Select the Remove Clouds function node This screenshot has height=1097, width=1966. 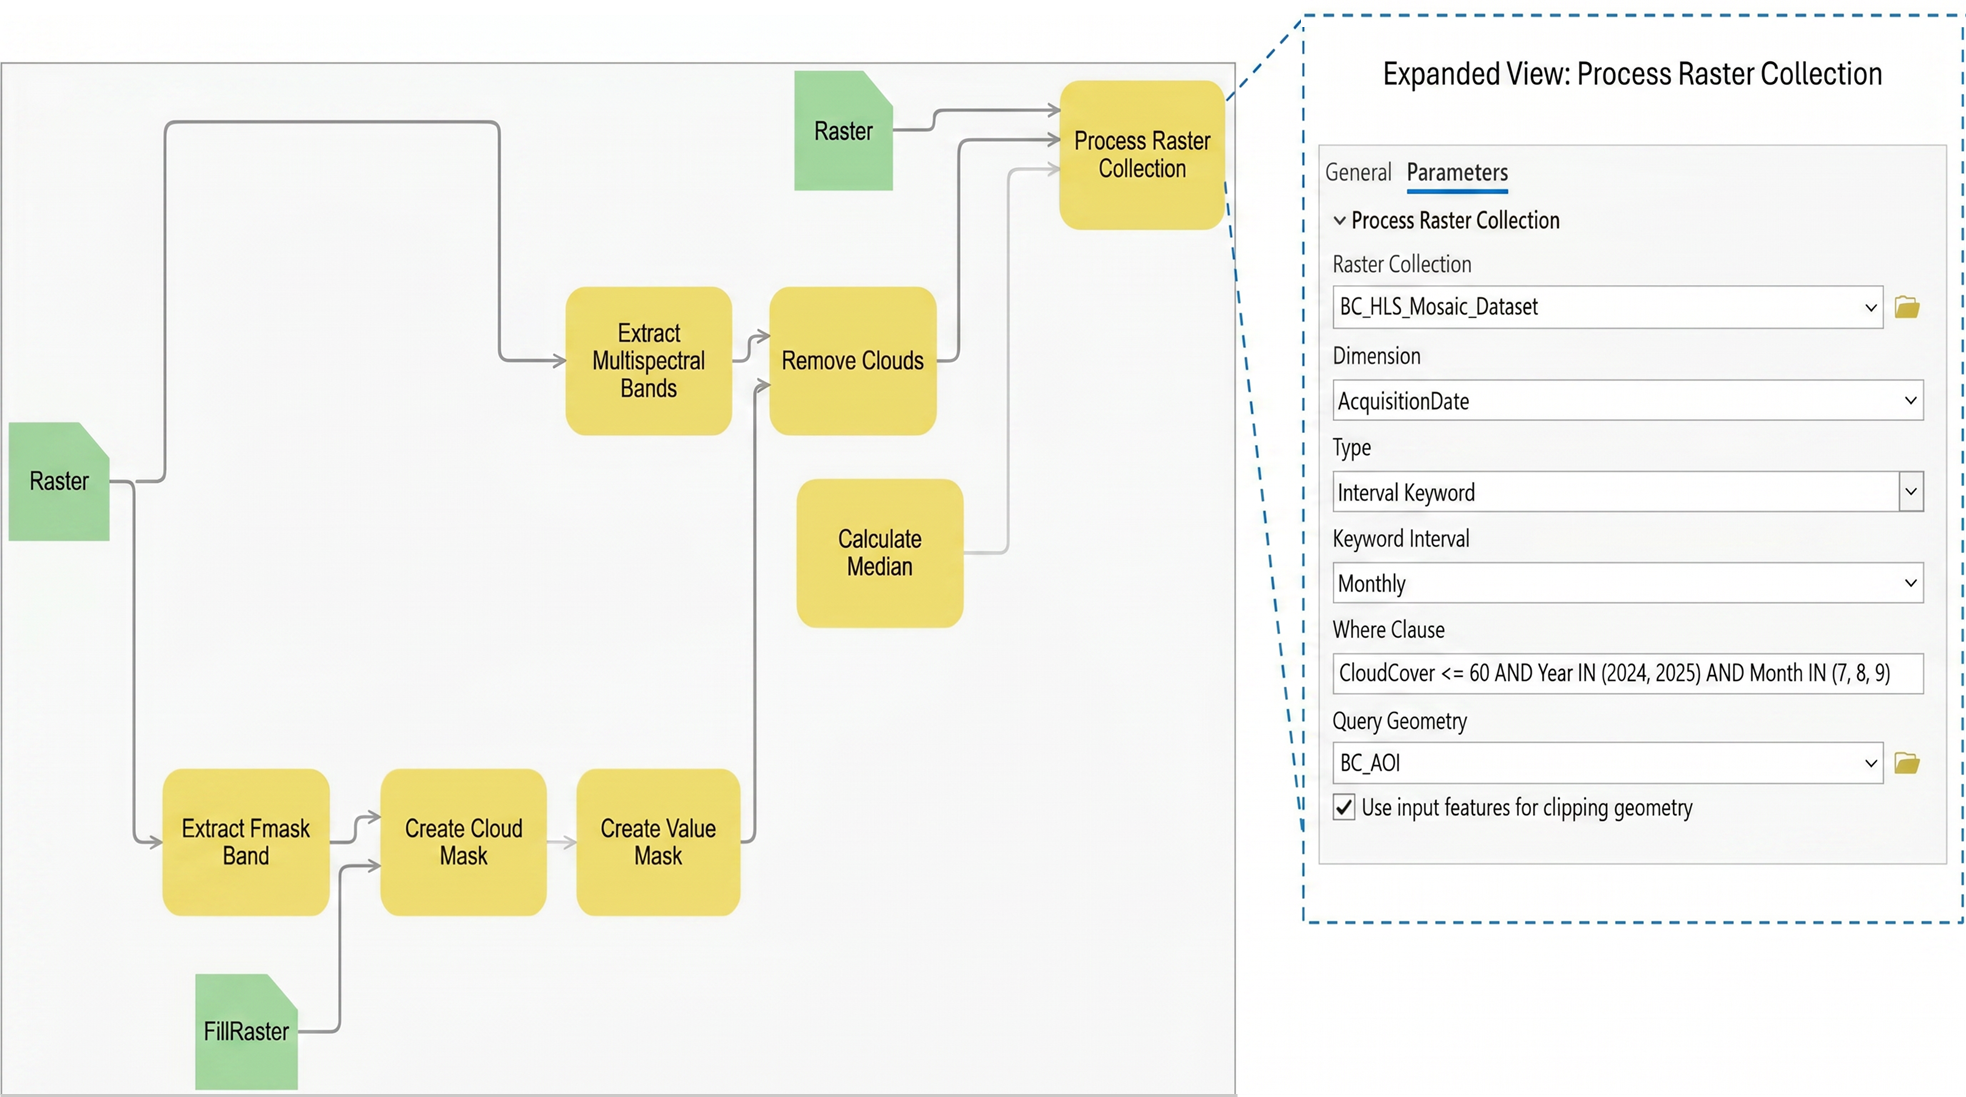tap(853, 361)
